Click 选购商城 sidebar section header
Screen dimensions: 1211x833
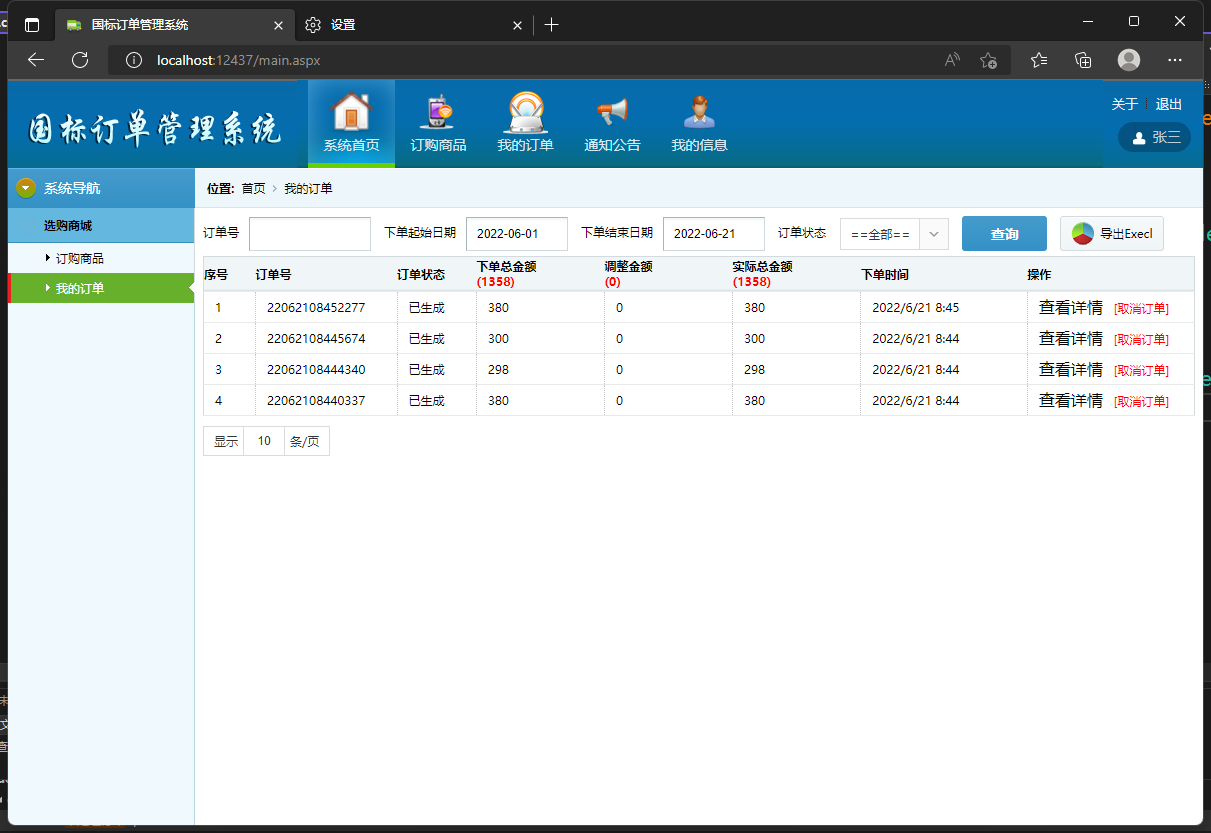pyautogui.click(x=101, y=226)
